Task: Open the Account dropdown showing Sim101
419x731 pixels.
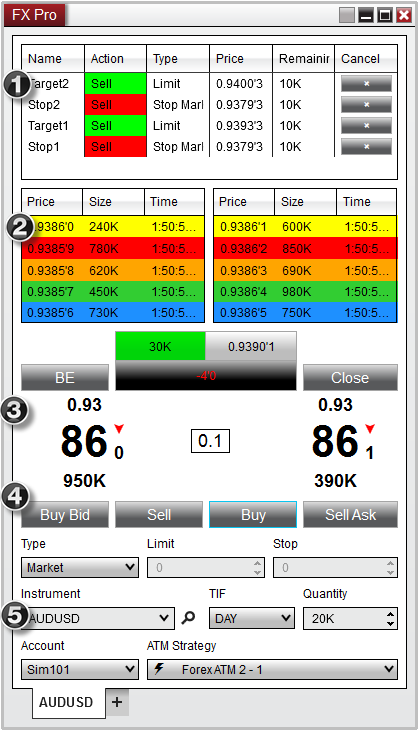Action: (80, 669)
